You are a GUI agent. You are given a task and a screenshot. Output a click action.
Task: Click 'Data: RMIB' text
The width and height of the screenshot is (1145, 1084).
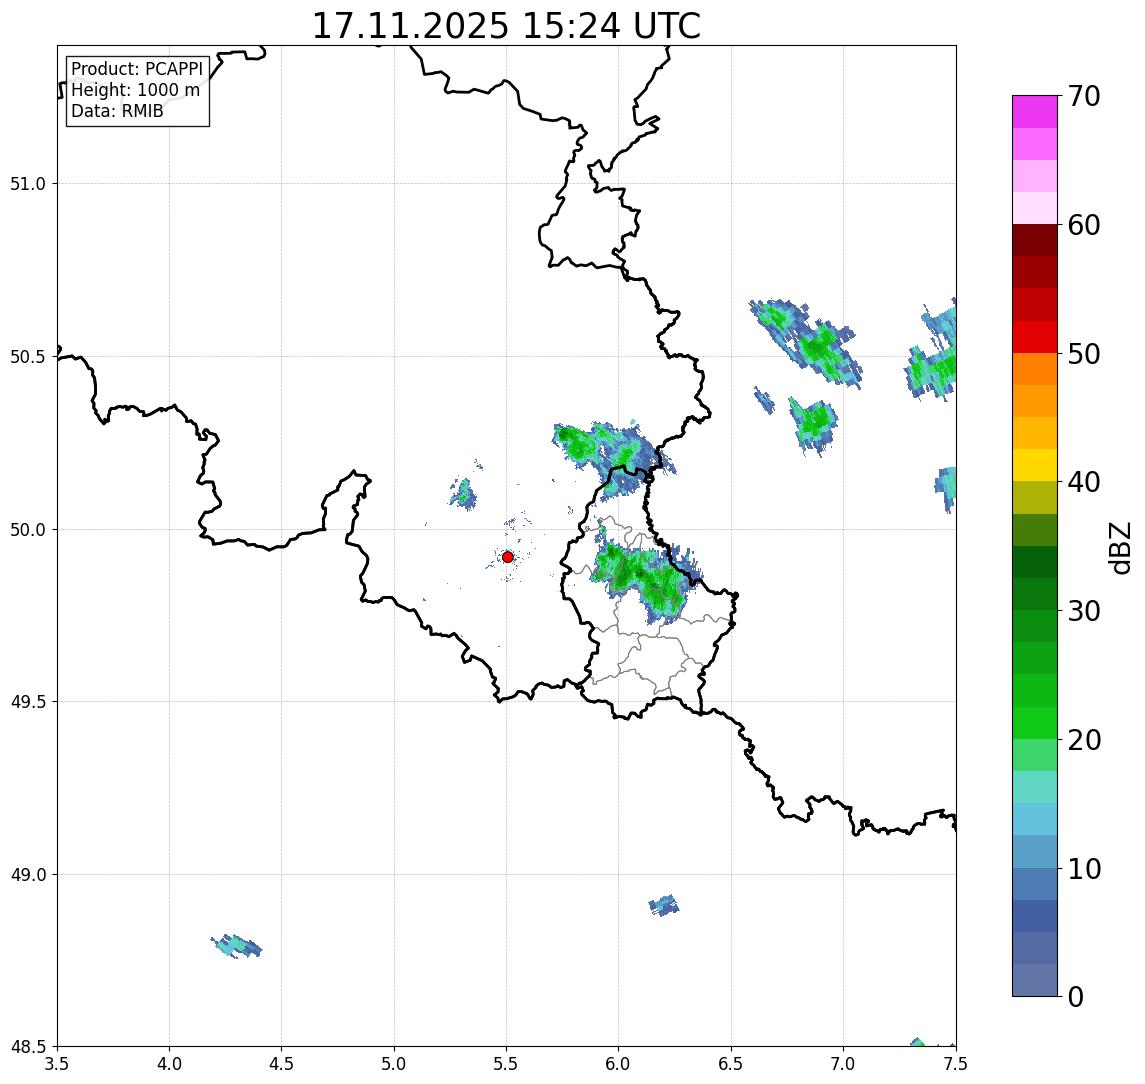coord(118,111)
